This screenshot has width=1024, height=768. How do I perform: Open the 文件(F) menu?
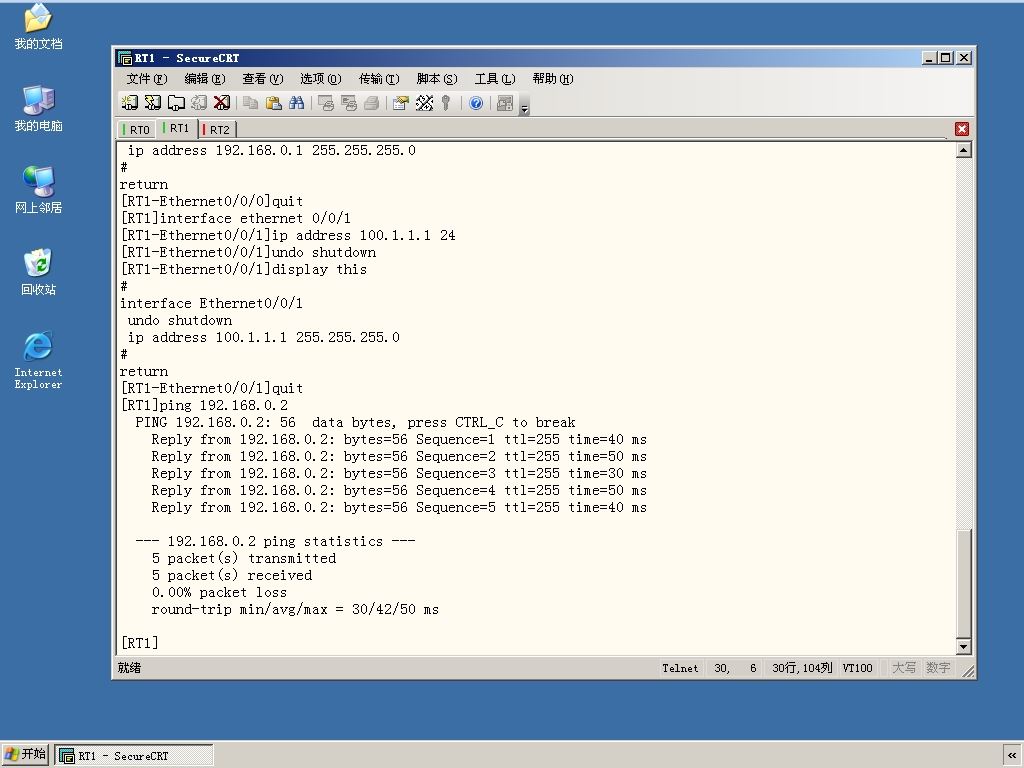coord(147,79)
